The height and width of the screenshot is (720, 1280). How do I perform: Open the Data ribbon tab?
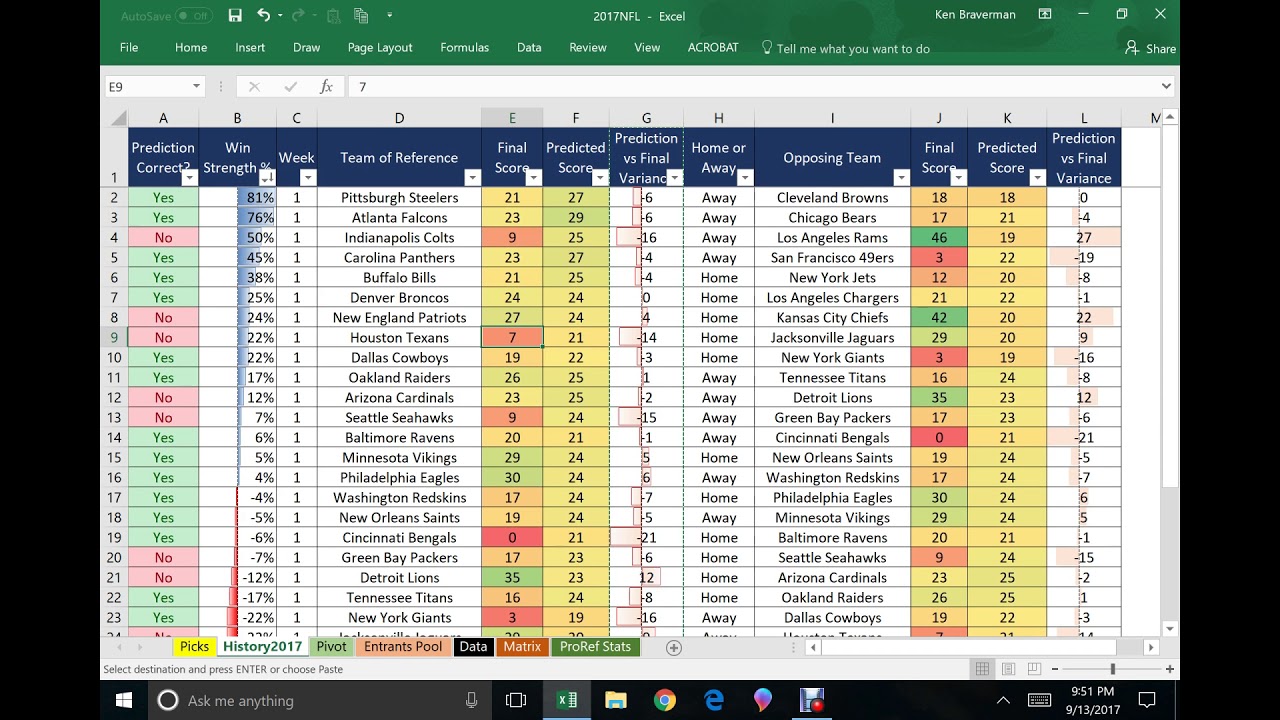click(x=529, y=47)
